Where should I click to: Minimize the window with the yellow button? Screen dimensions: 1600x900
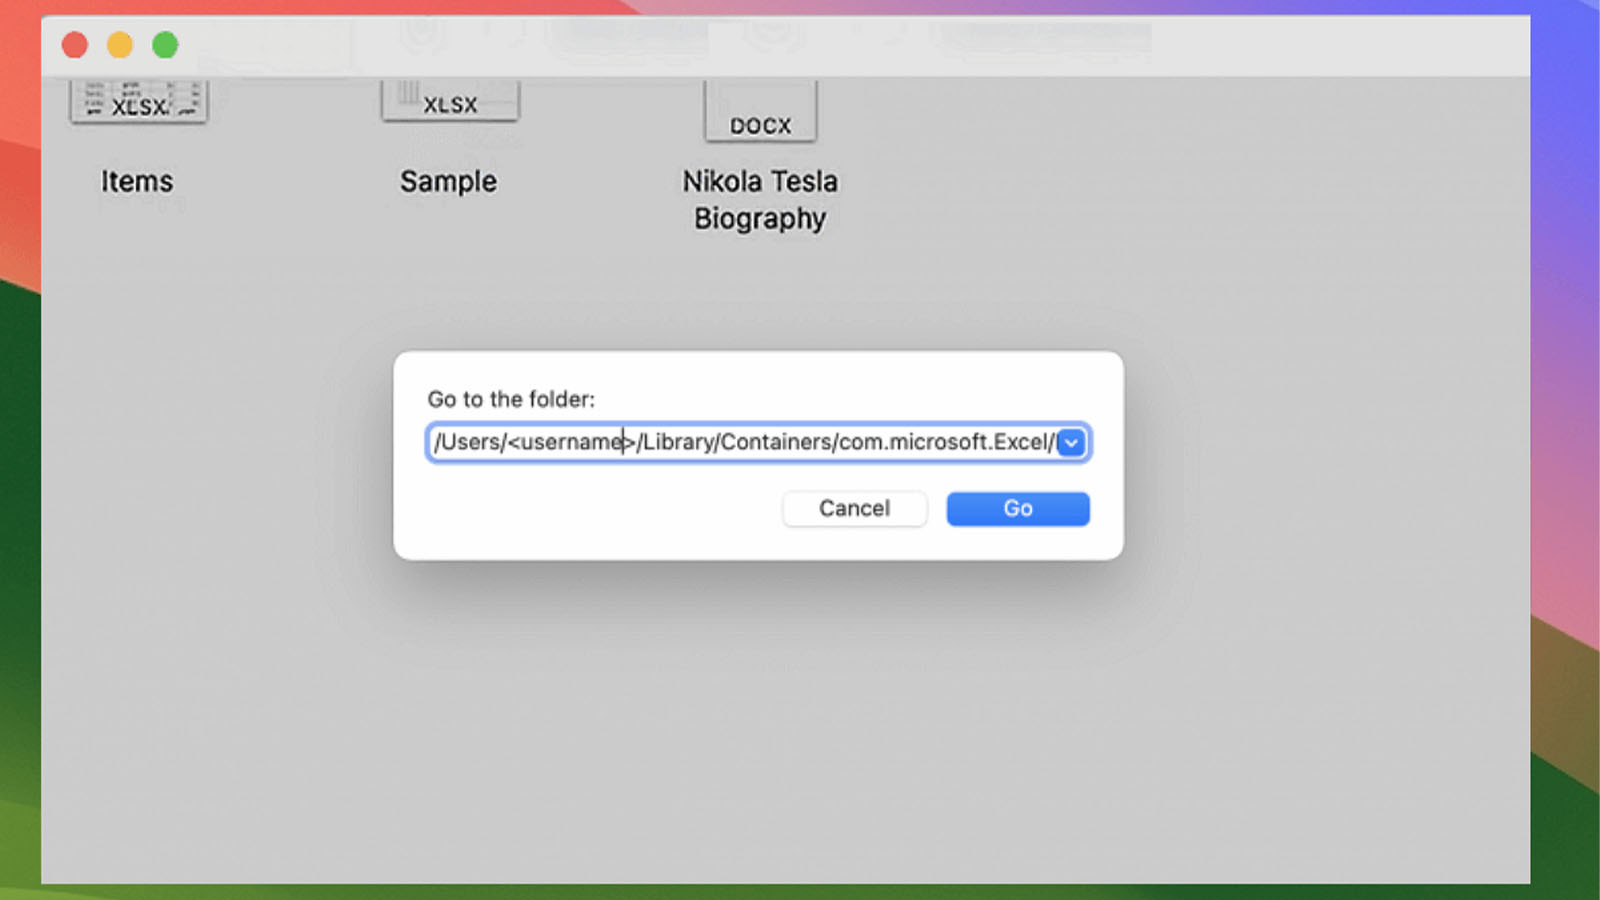(x=120, y=45)
